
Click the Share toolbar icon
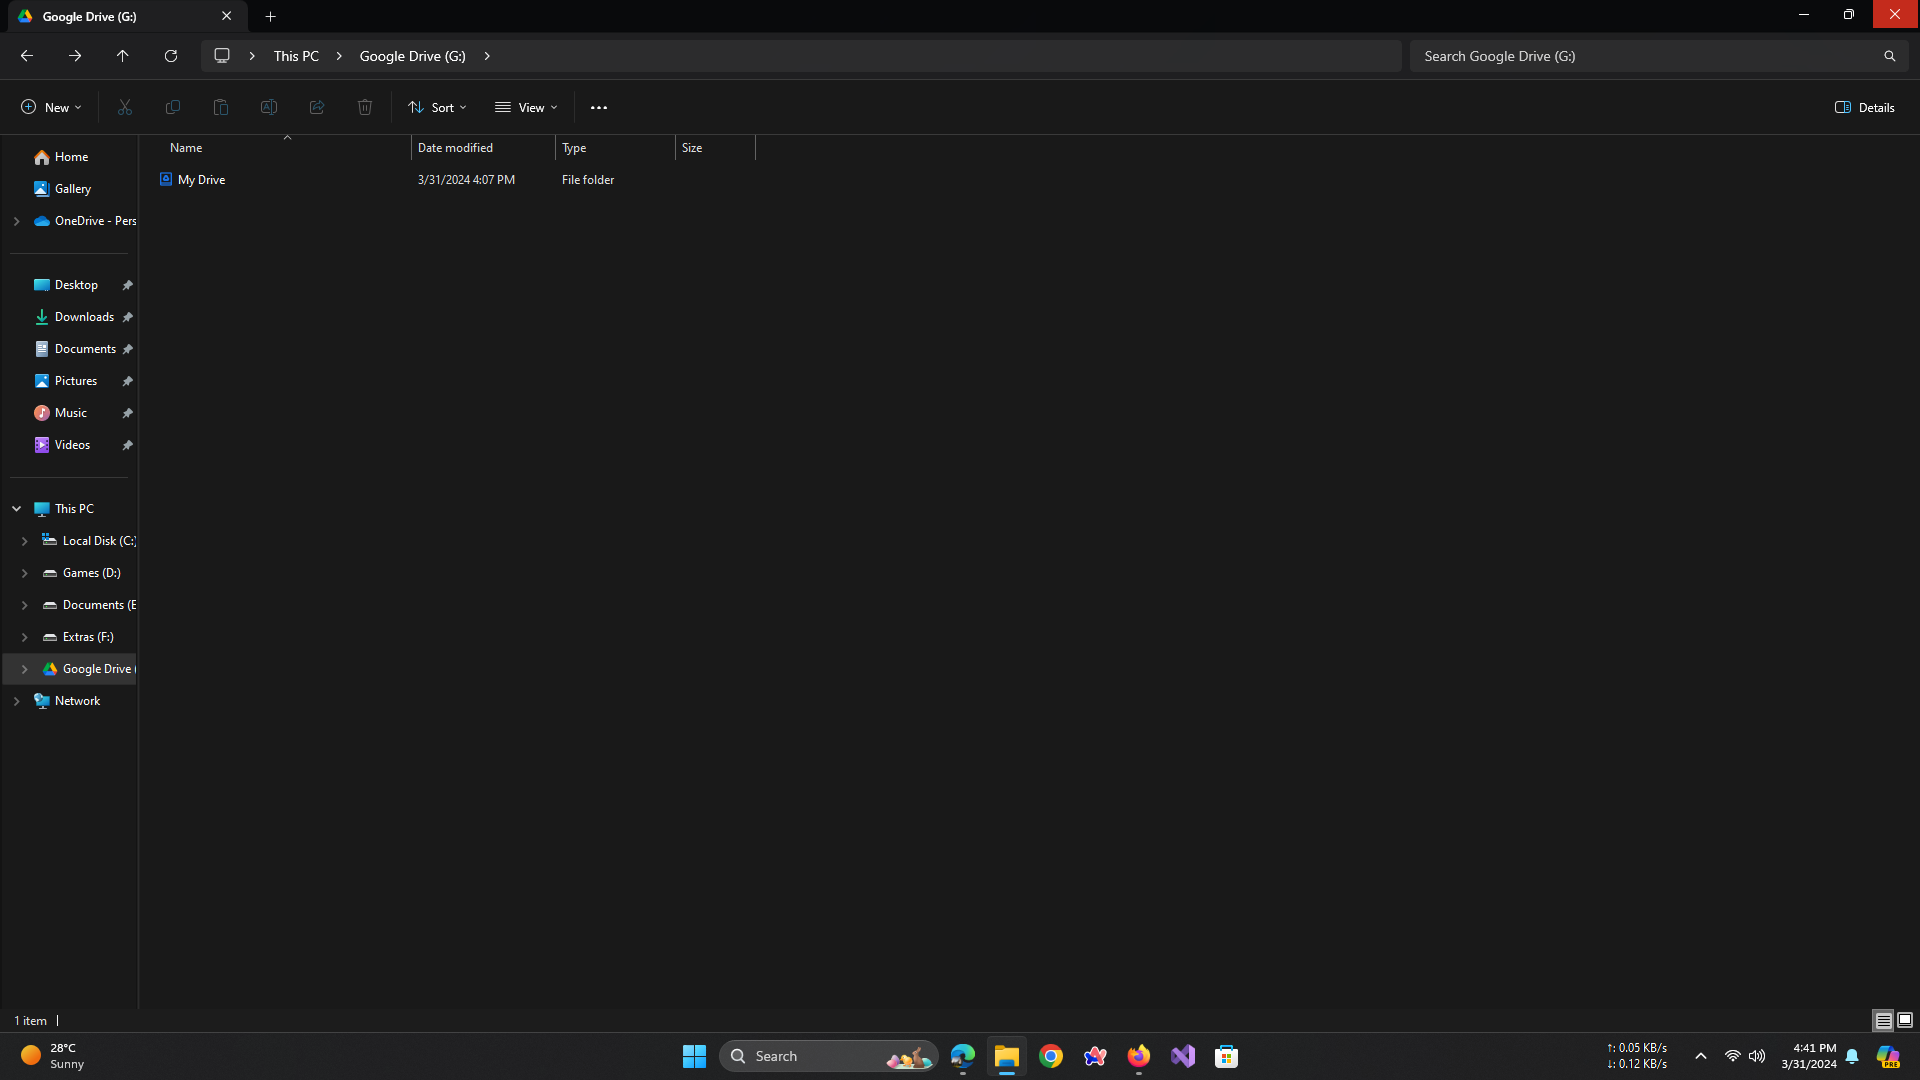pyautogui.click(x=317, y=107)
